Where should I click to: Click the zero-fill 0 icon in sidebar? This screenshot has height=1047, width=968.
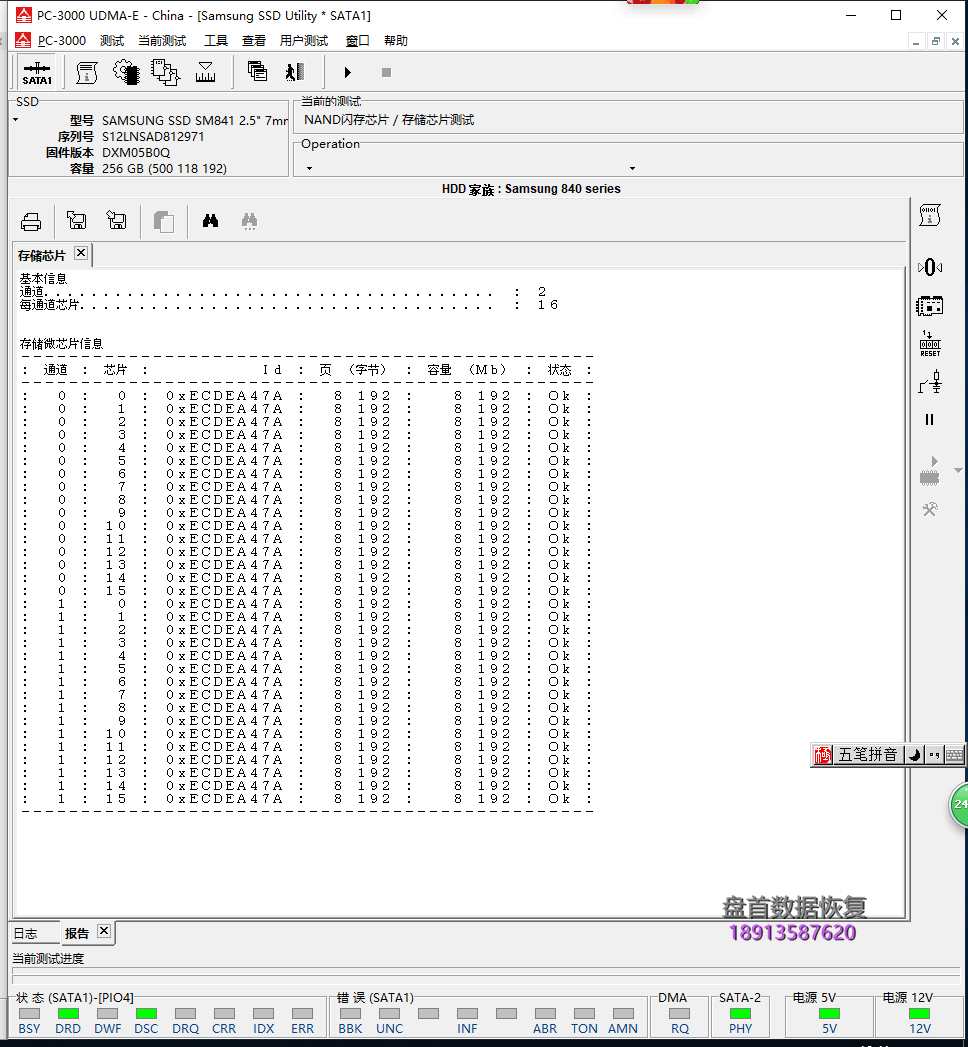coord(930,268)
